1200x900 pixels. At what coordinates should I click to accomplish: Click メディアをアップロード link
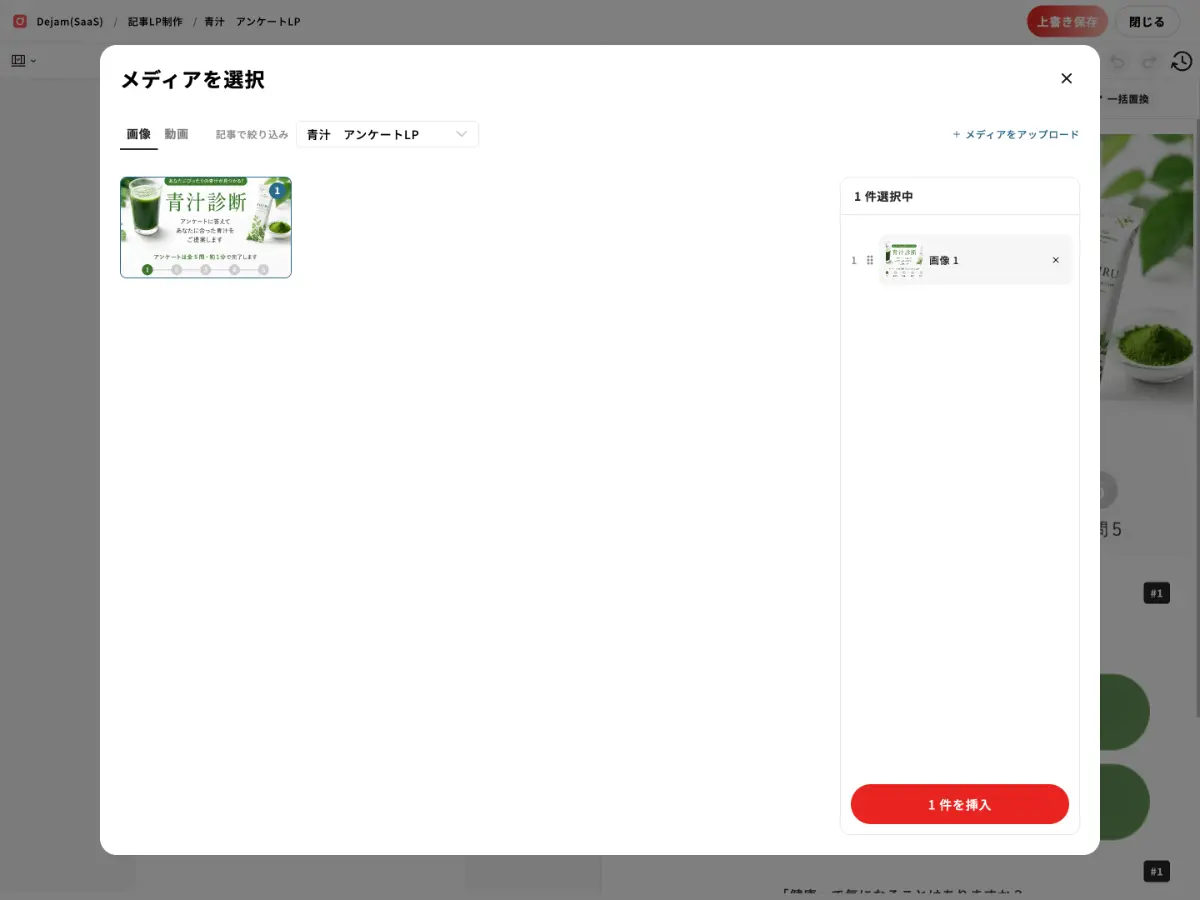[x=1015, y=134]
